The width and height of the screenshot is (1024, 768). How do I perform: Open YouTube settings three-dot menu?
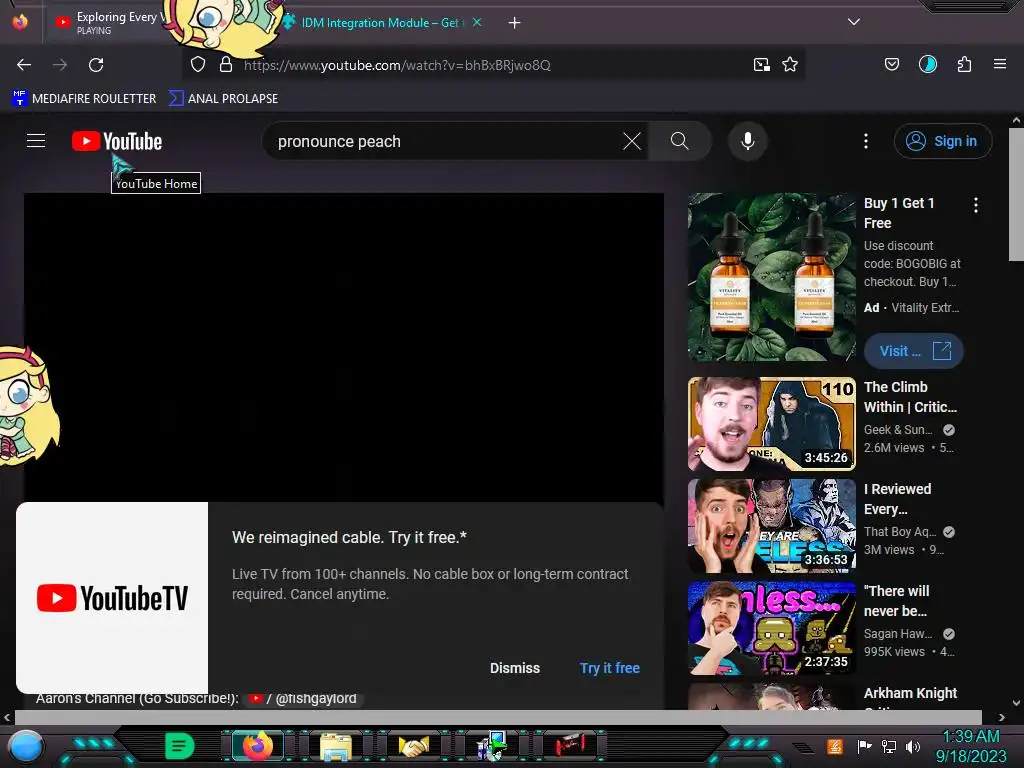coord(866,141)
